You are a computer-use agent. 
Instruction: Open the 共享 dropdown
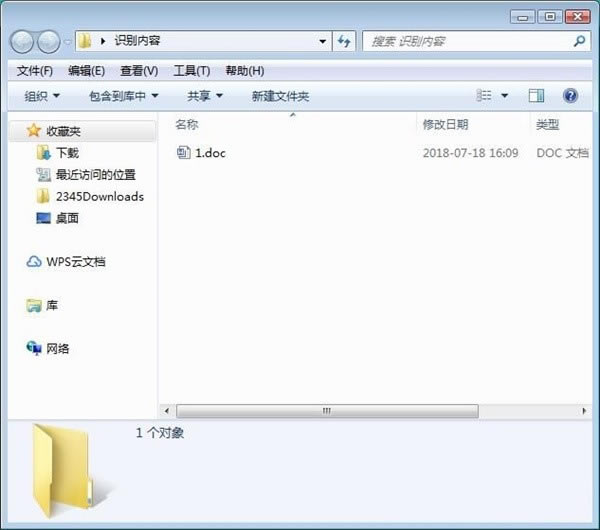click(205, 96)
